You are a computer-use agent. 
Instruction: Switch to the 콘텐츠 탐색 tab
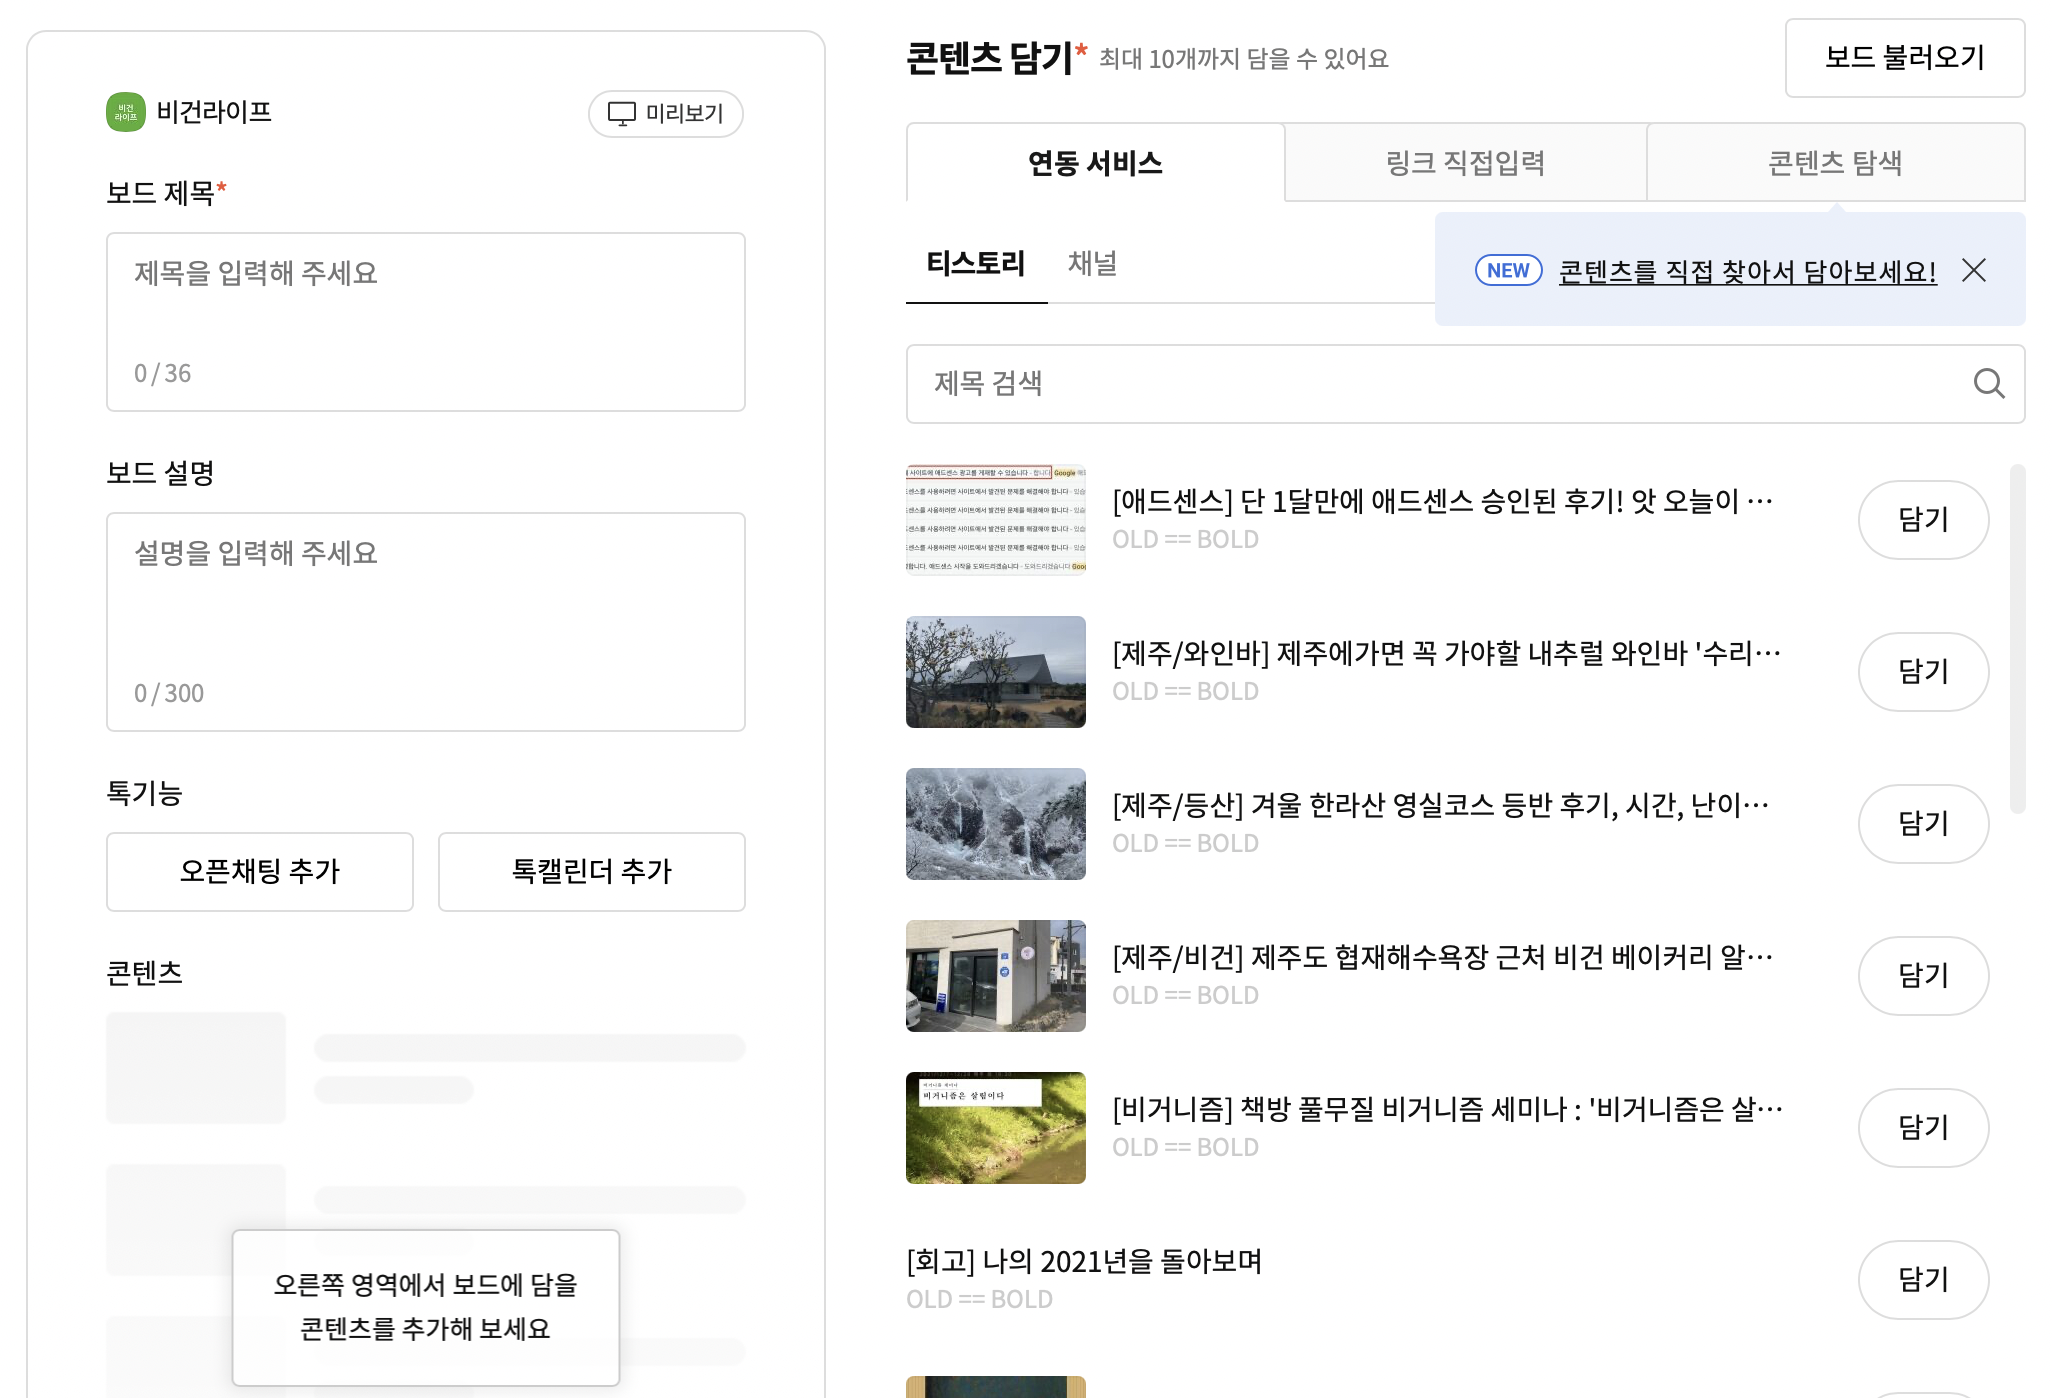1836,162
